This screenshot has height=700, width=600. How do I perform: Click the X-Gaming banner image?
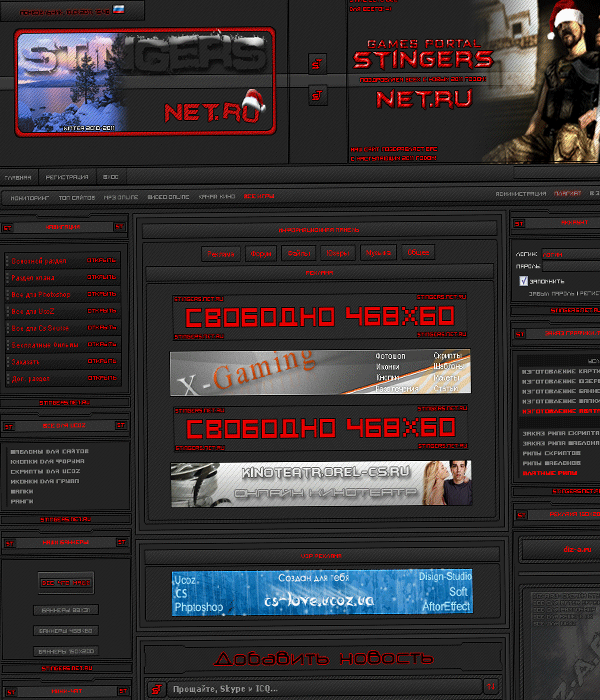[x=320, y=372]
